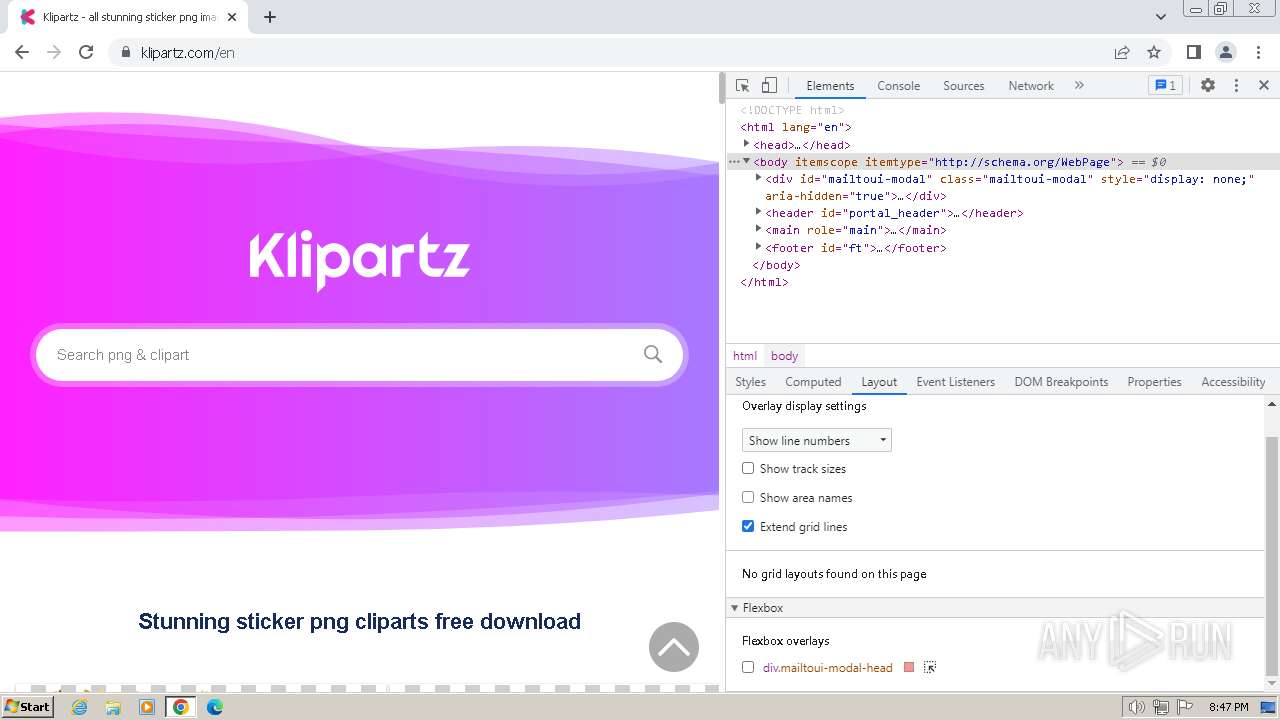The width and height of the screenshot is (1280, 720).
Task: Open a new browser tab
Action: tap(270, 17)
